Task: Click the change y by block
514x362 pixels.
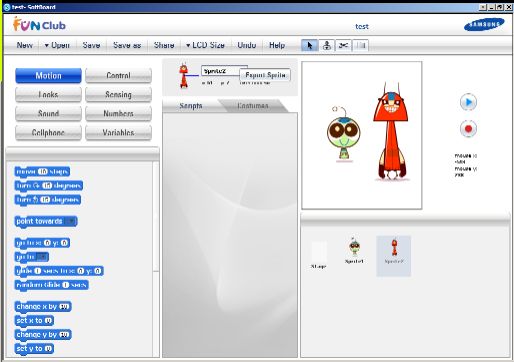Action: [x=43, y=334]
